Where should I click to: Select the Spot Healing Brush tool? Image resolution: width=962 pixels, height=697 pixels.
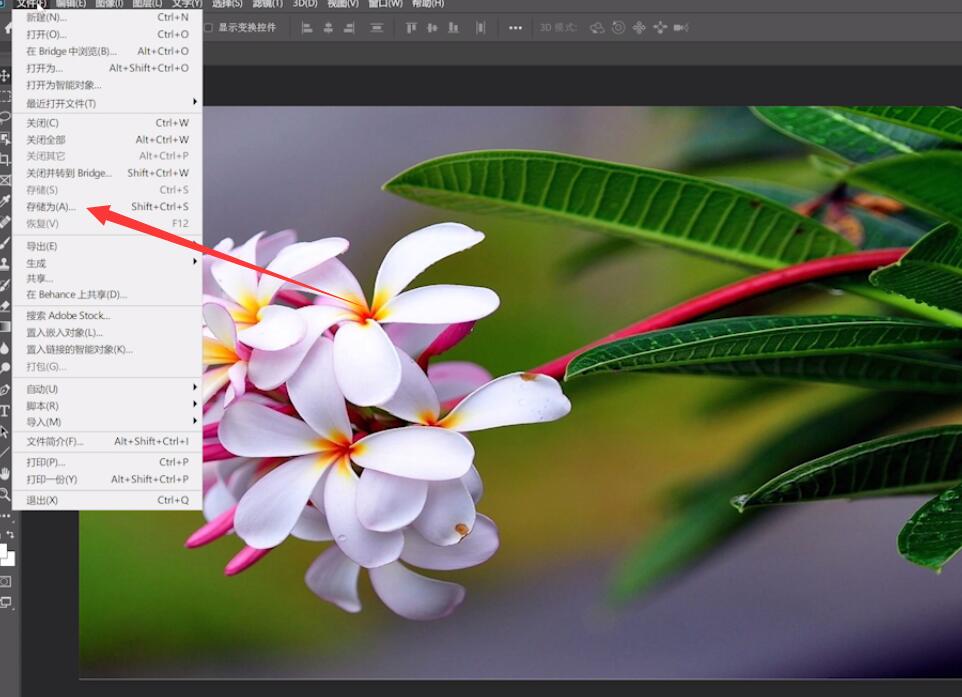click(x=5, y=222)
